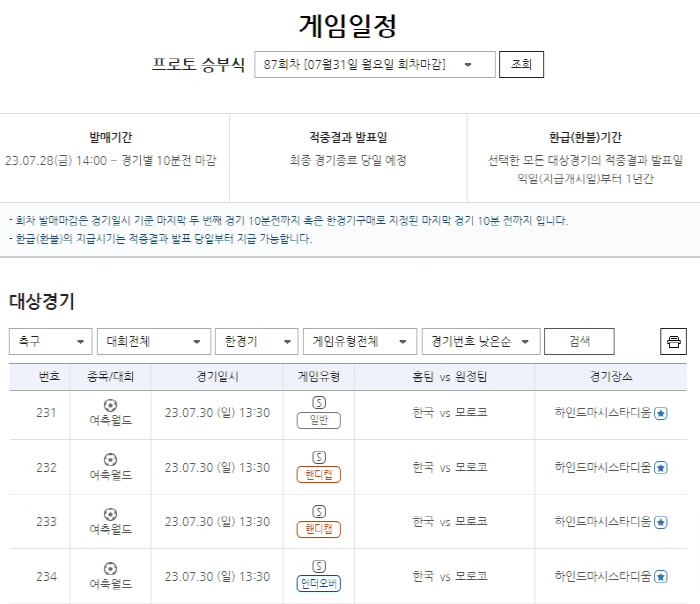700x604 pixels.
Task: Click the S badge in row 233
Action: click(319, 512)
